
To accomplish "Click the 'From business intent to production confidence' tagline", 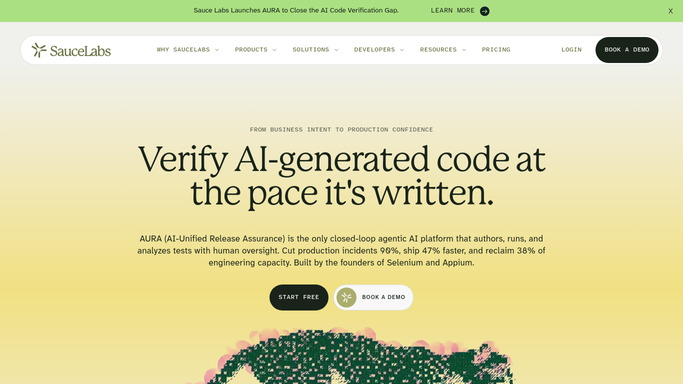I will 342,130.
